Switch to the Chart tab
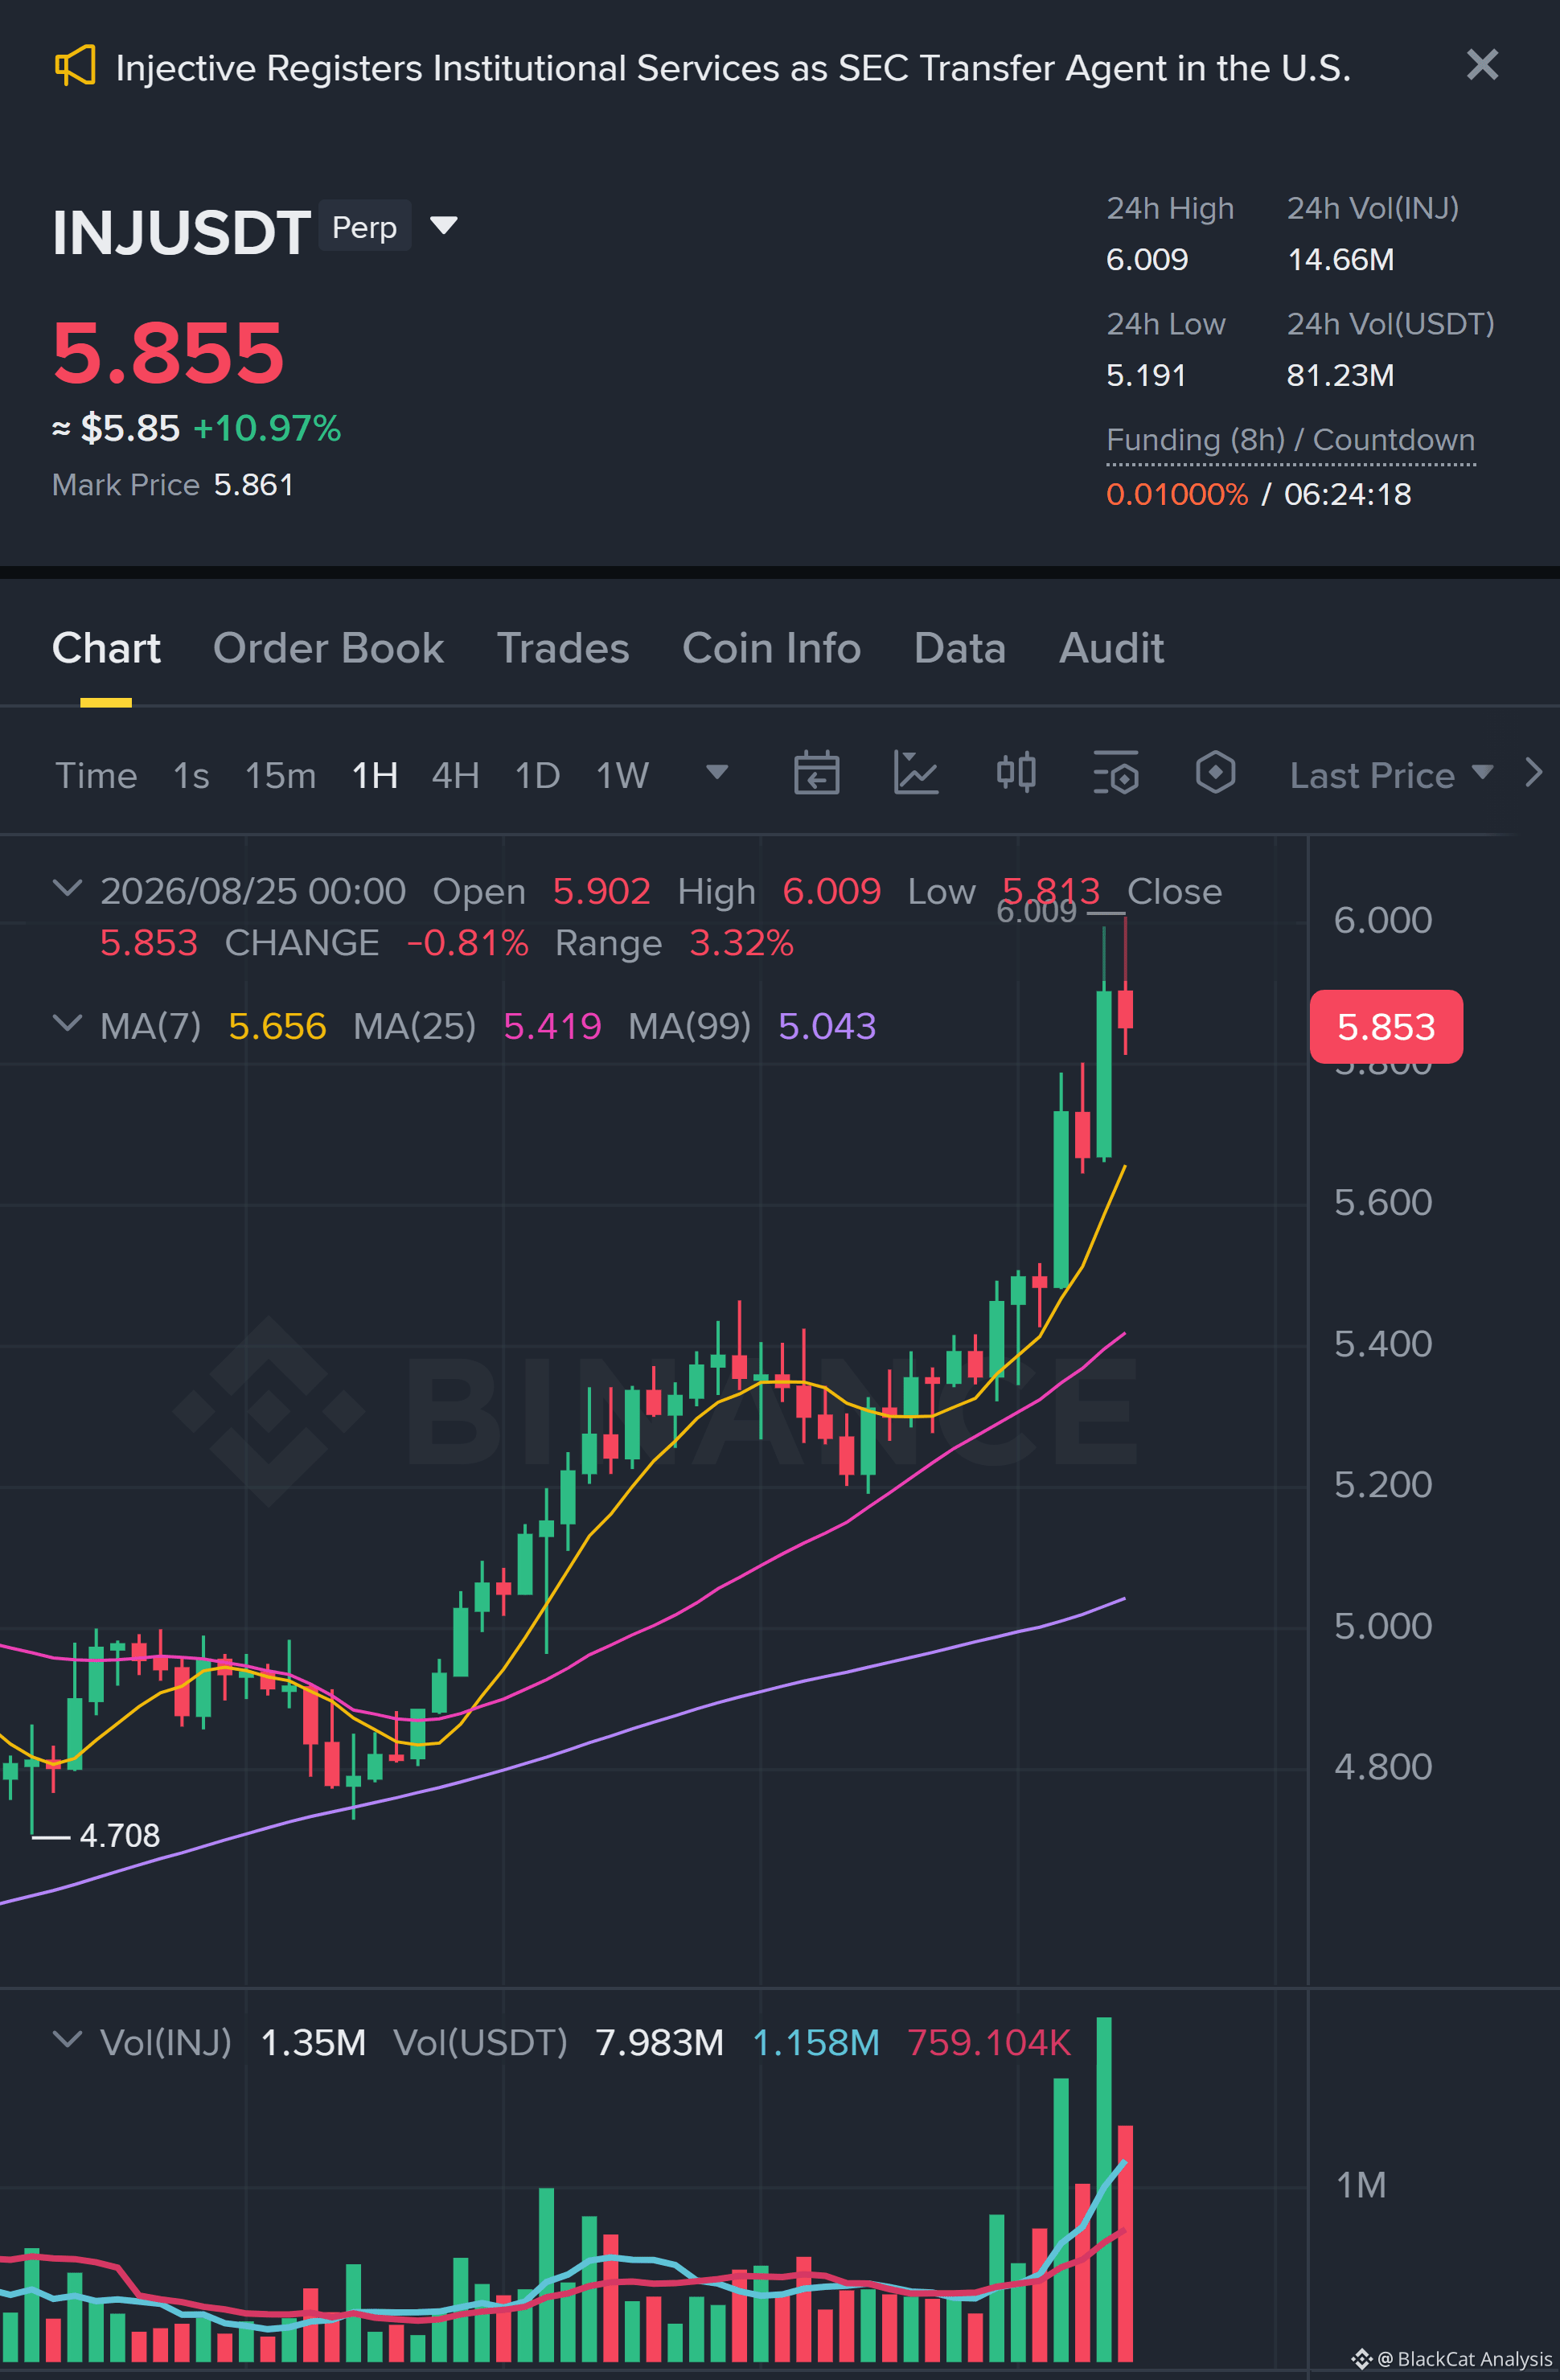The width and height of the screenshot is (1560, 2380). coord(106,648)
